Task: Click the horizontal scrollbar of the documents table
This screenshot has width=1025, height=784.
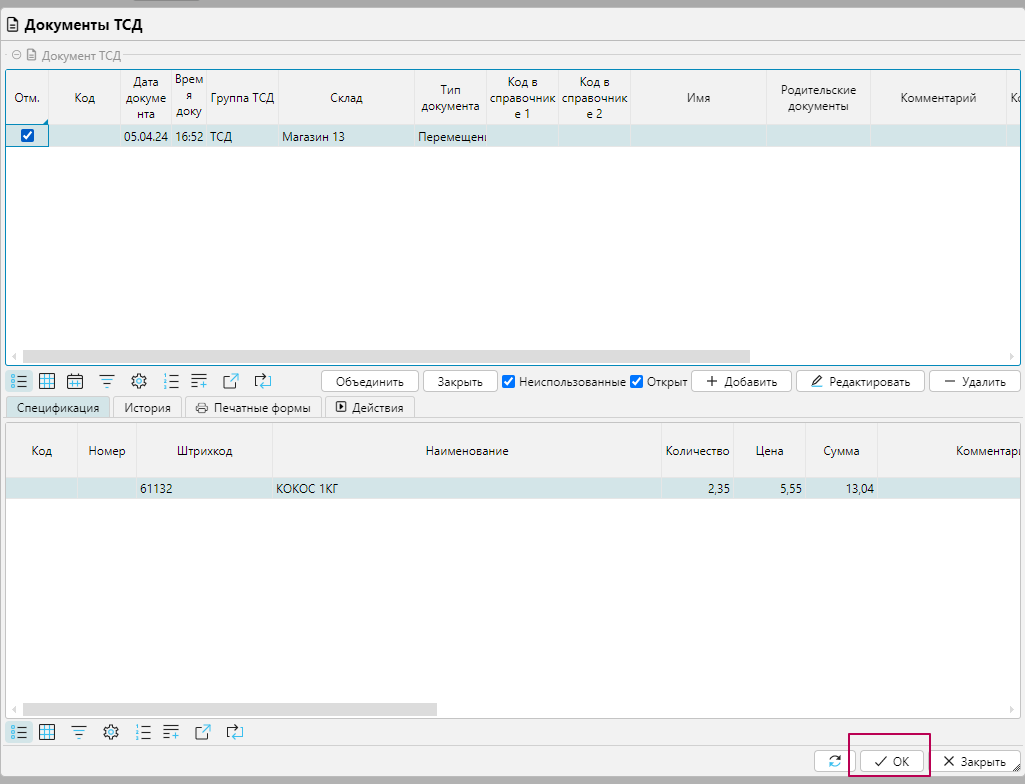Action: [x=385, y=356]
